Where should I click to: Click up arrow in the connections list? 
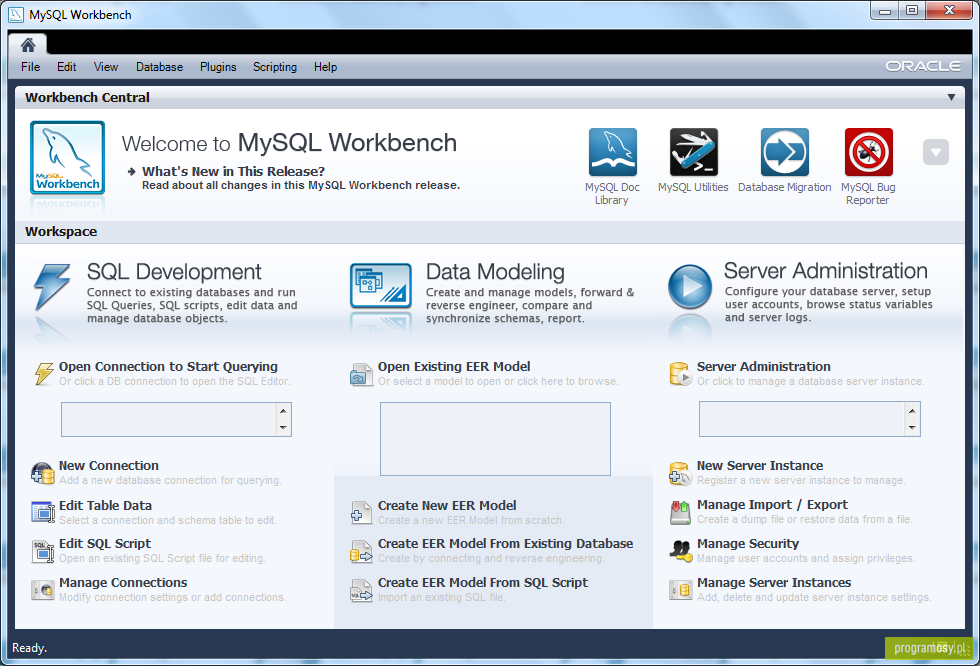pos(284,411)
